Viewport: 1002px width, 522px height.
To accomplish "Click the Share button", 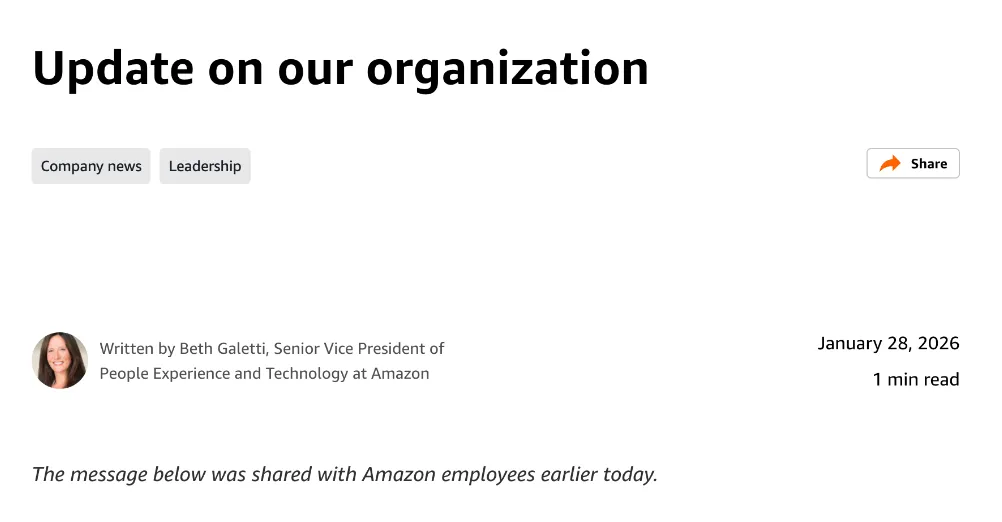I will coord(912,164).
